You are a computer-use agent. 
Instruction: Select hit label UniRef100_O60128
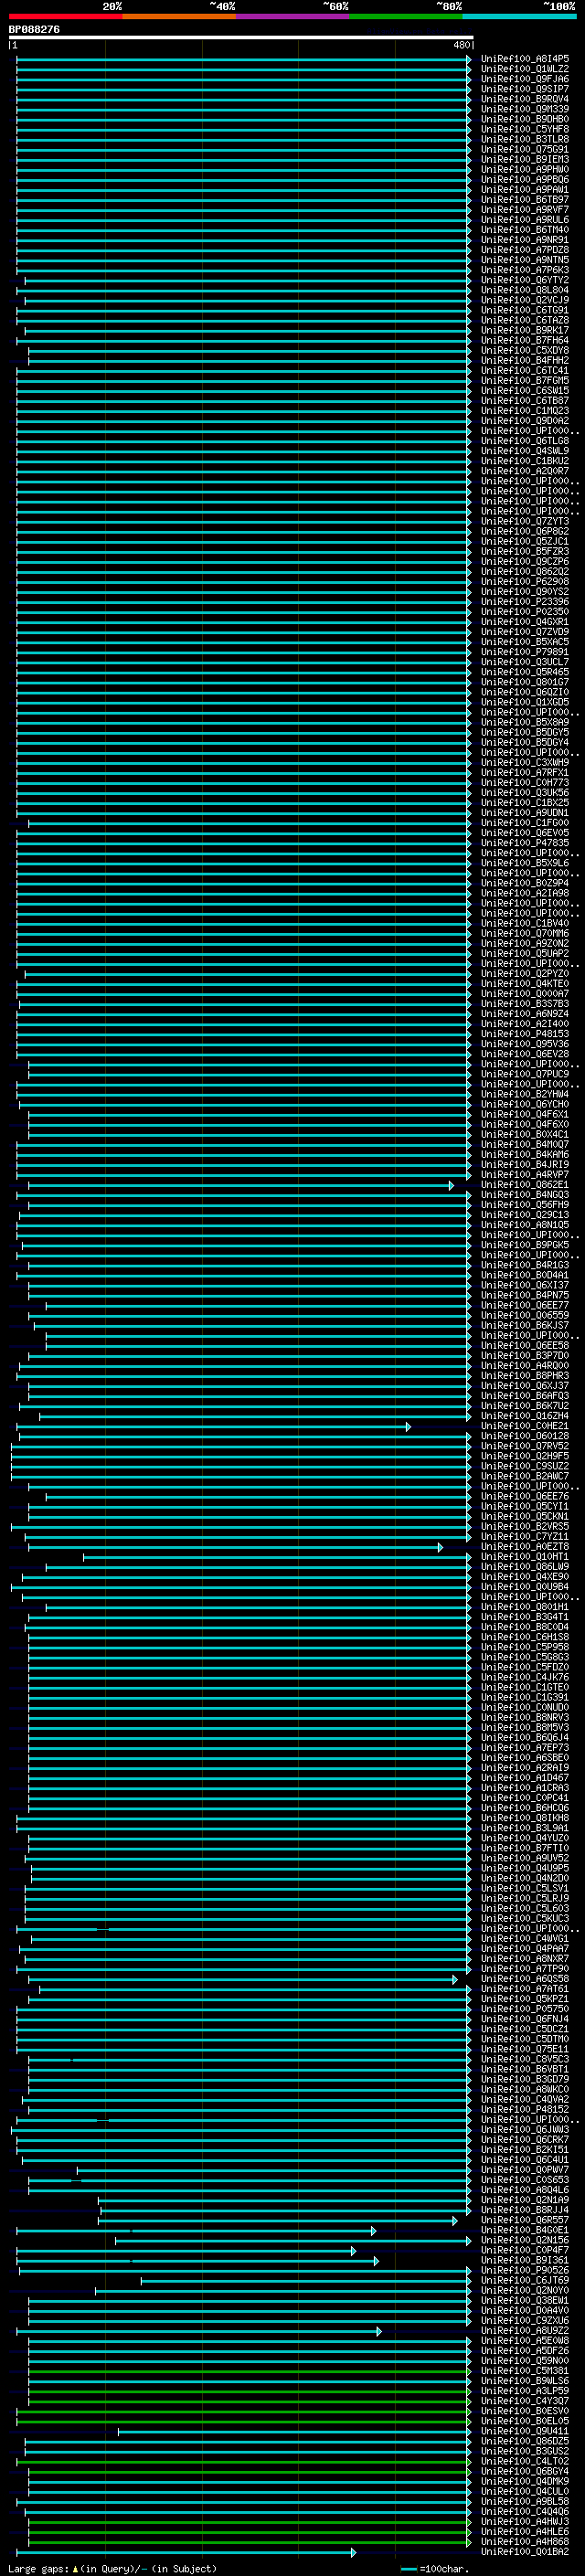[524, 1436]
